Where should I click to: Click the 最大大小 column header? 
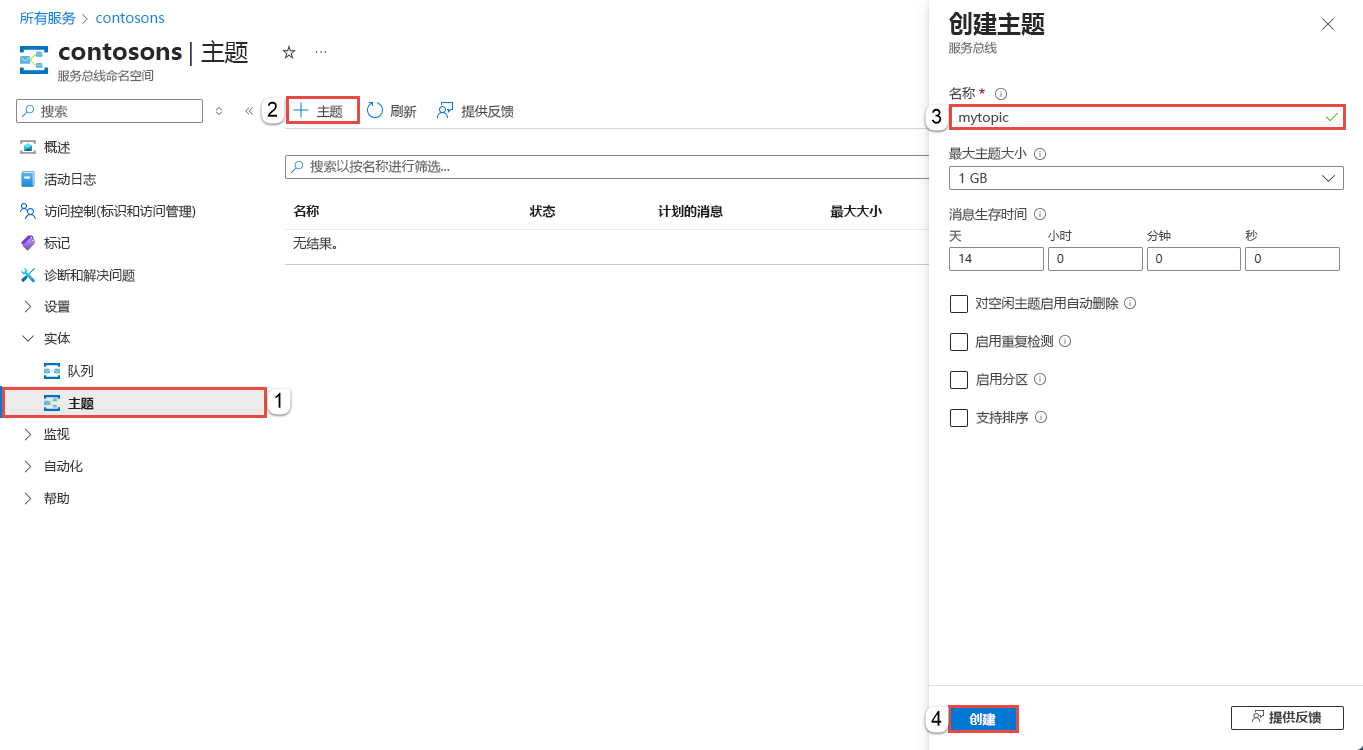click(856, 211)
